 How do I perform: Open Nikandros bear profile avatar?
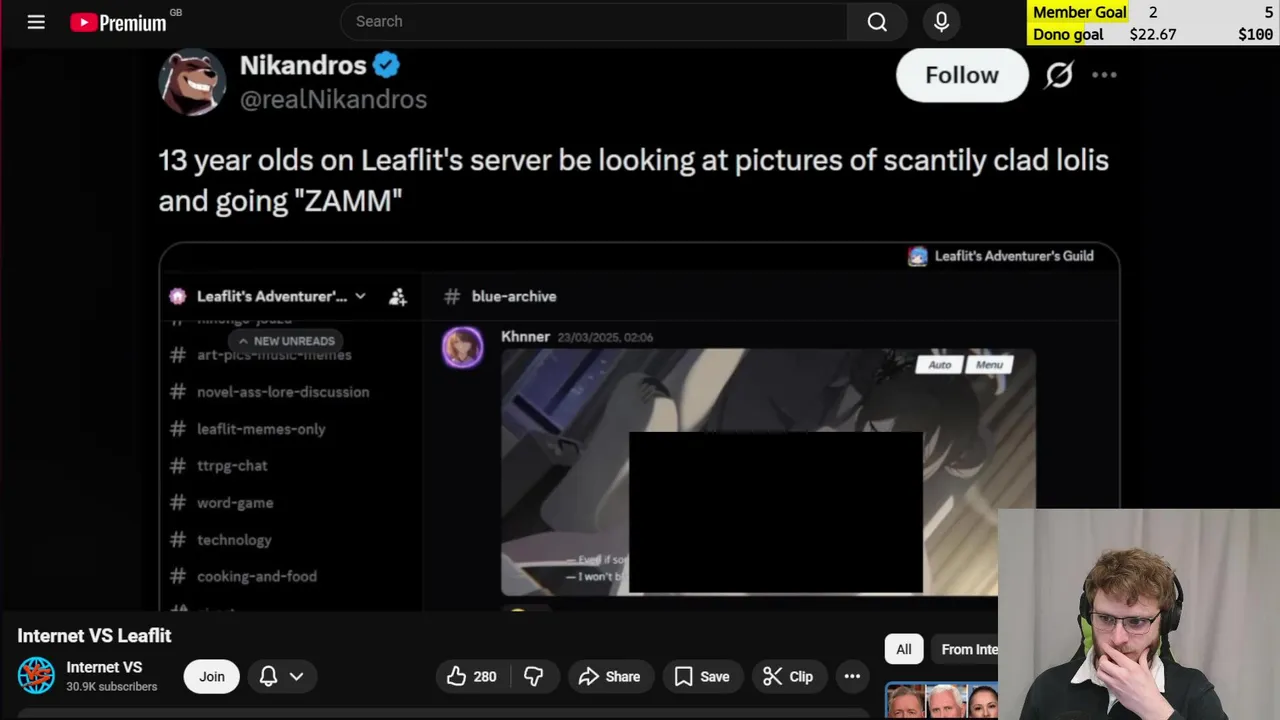192,82
